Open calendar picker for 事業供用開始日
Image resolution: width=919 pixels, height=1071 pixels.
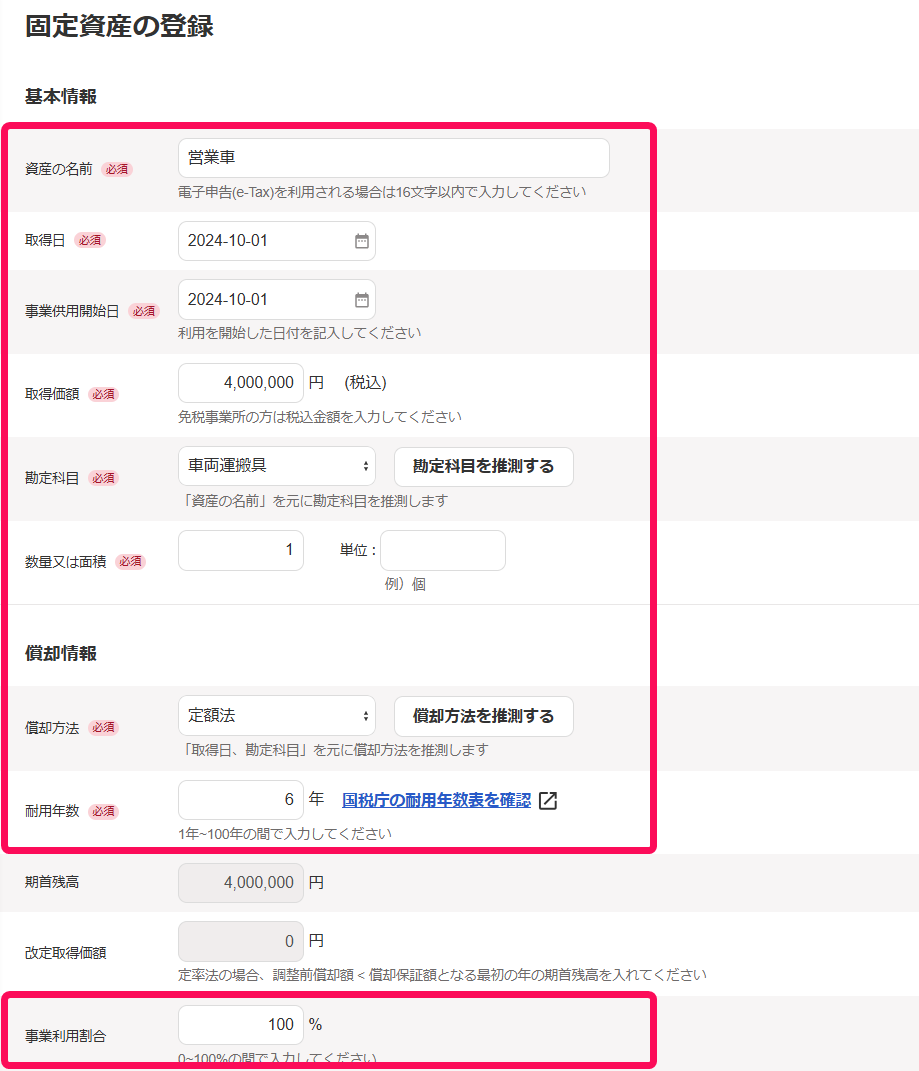(x=361, y=300)
